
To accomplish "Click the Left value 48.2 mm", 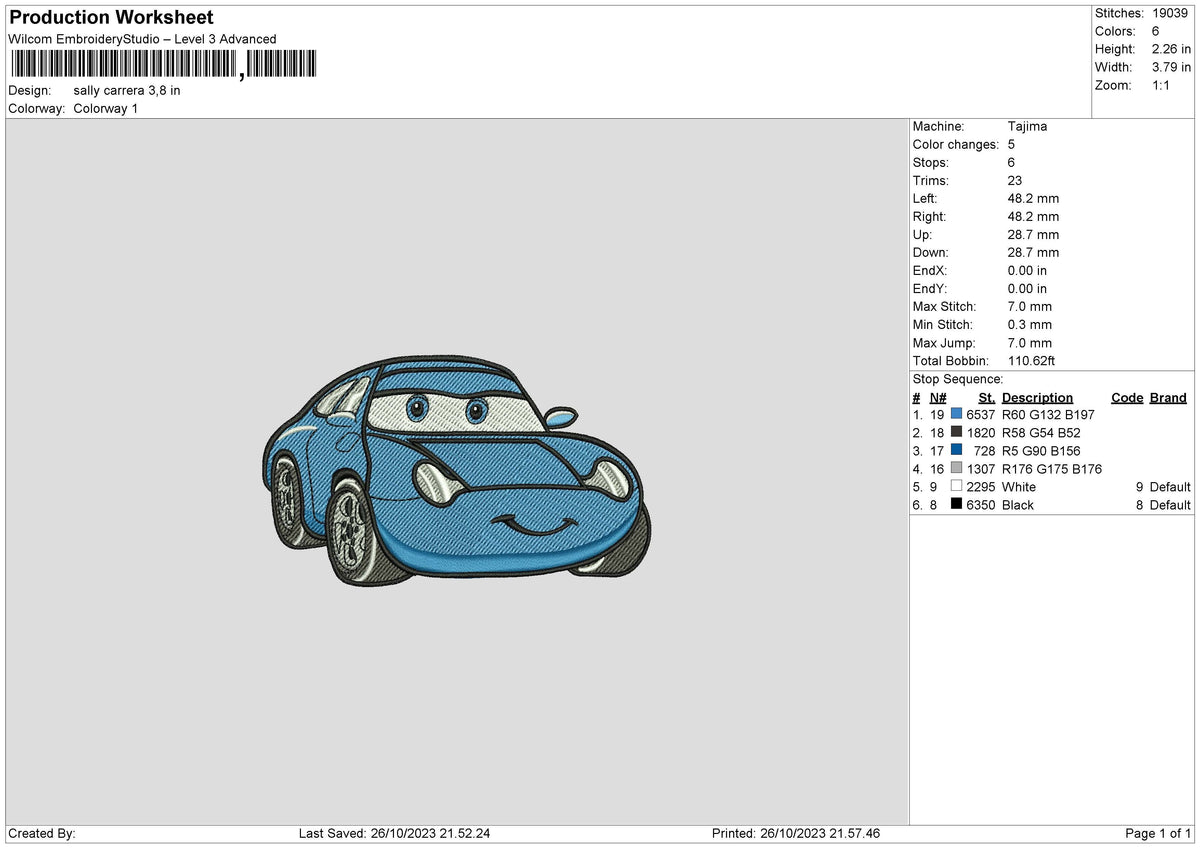I will (x=1034, y=199).
